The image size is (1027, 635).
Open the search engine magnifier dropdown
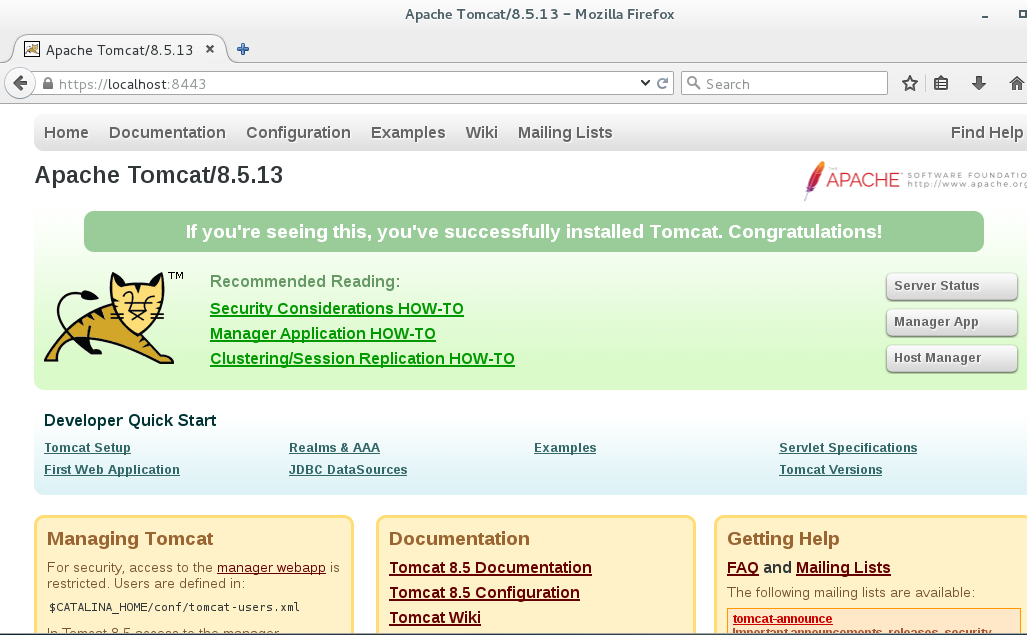pyautogui.click(x=692, y=84)
